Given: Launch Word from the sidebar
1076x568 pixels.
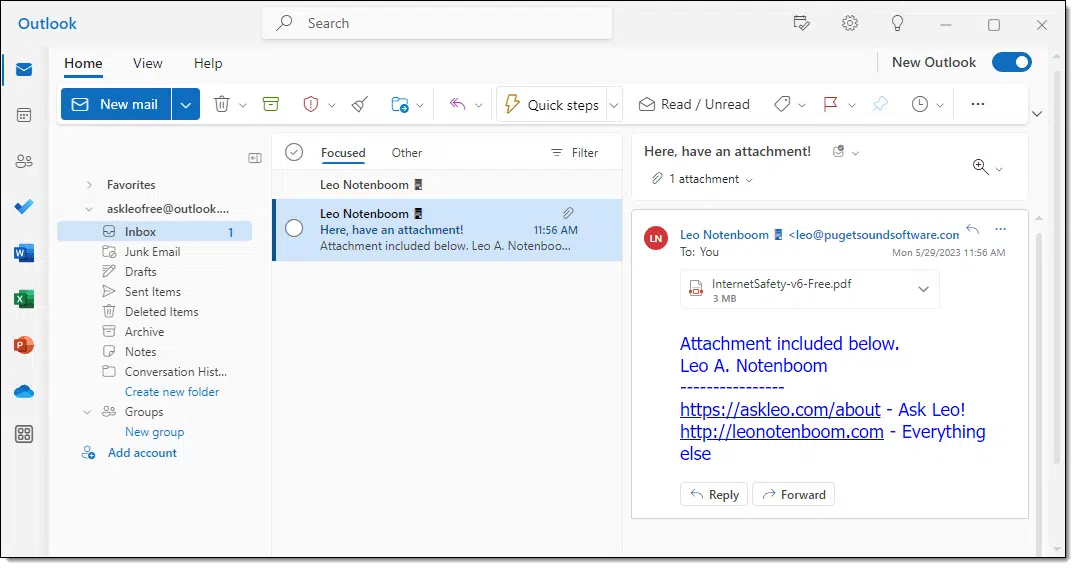Looking at the screenshot, I should coord(24,253).
